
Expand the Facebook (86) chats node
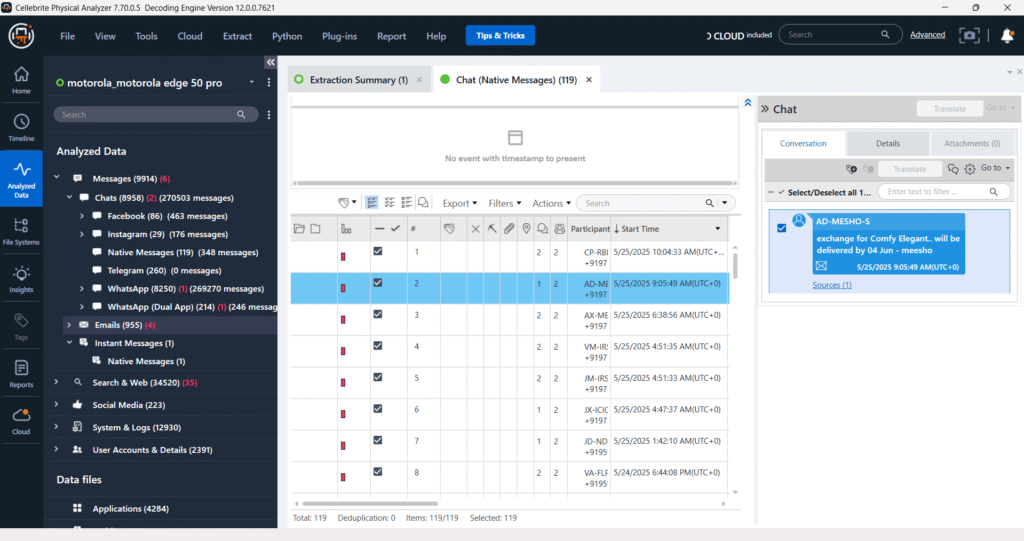pos(82,216)
